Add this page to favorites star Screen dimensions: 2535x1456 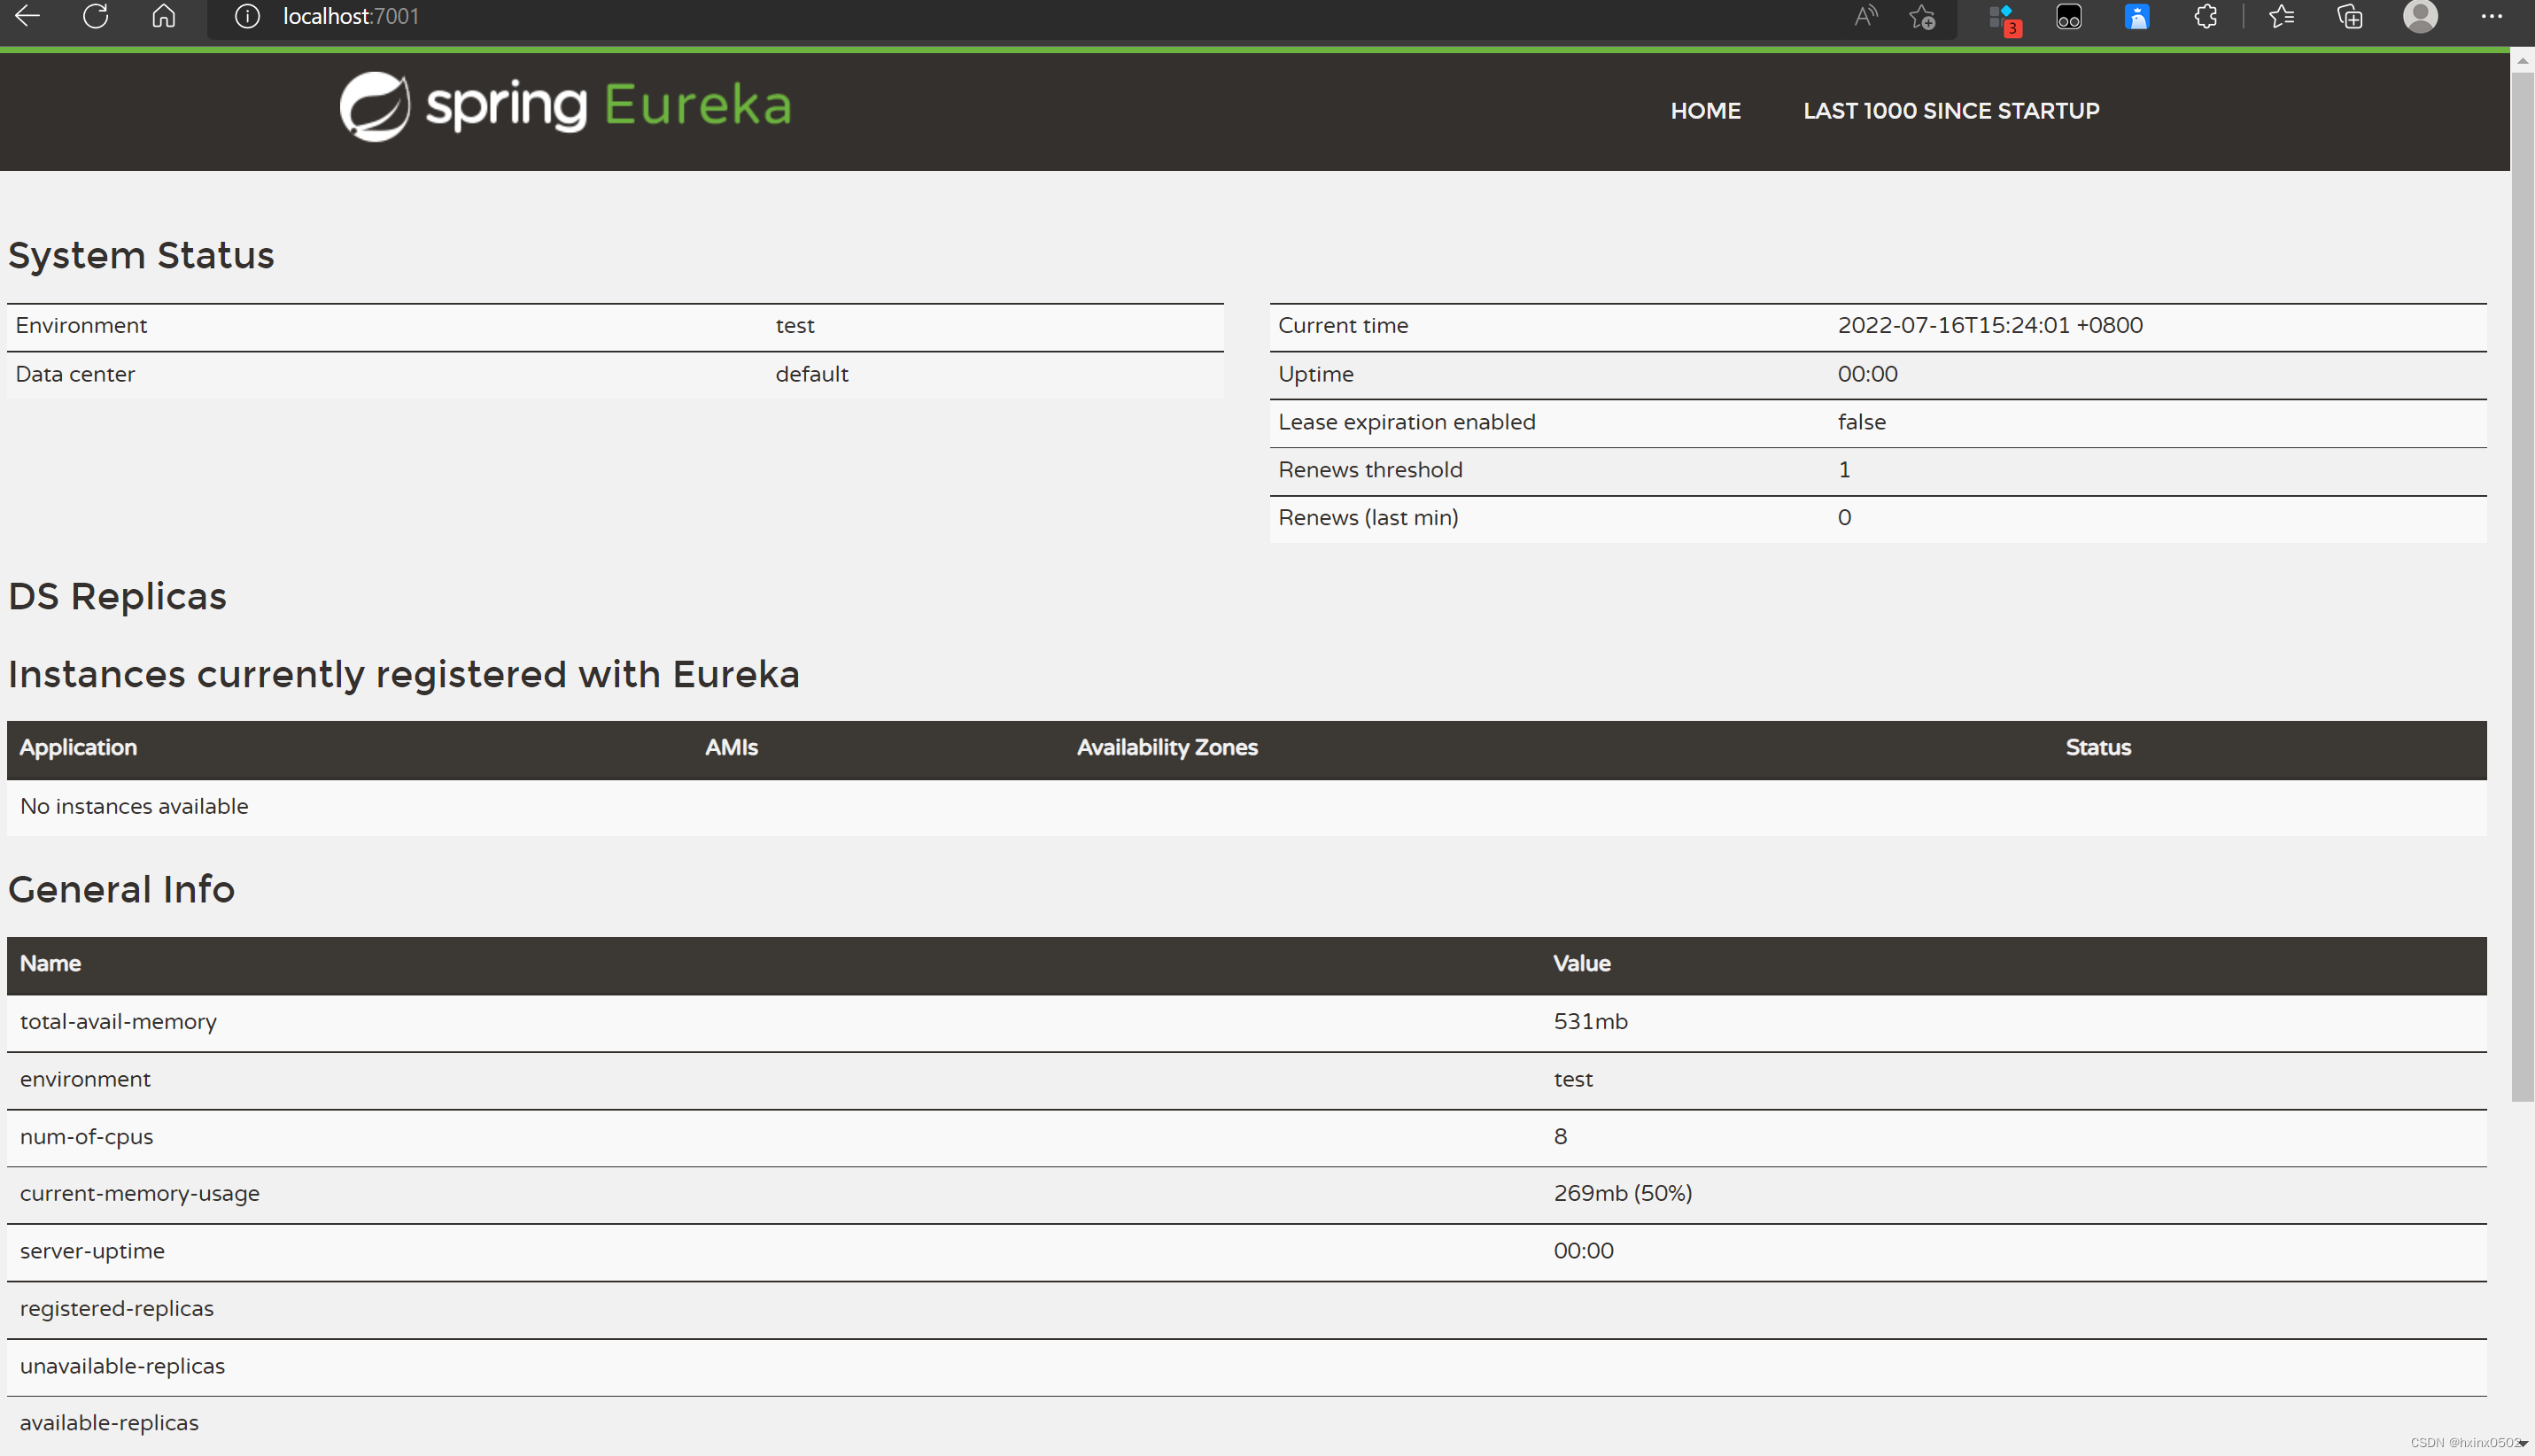[x=1922, y=17]
